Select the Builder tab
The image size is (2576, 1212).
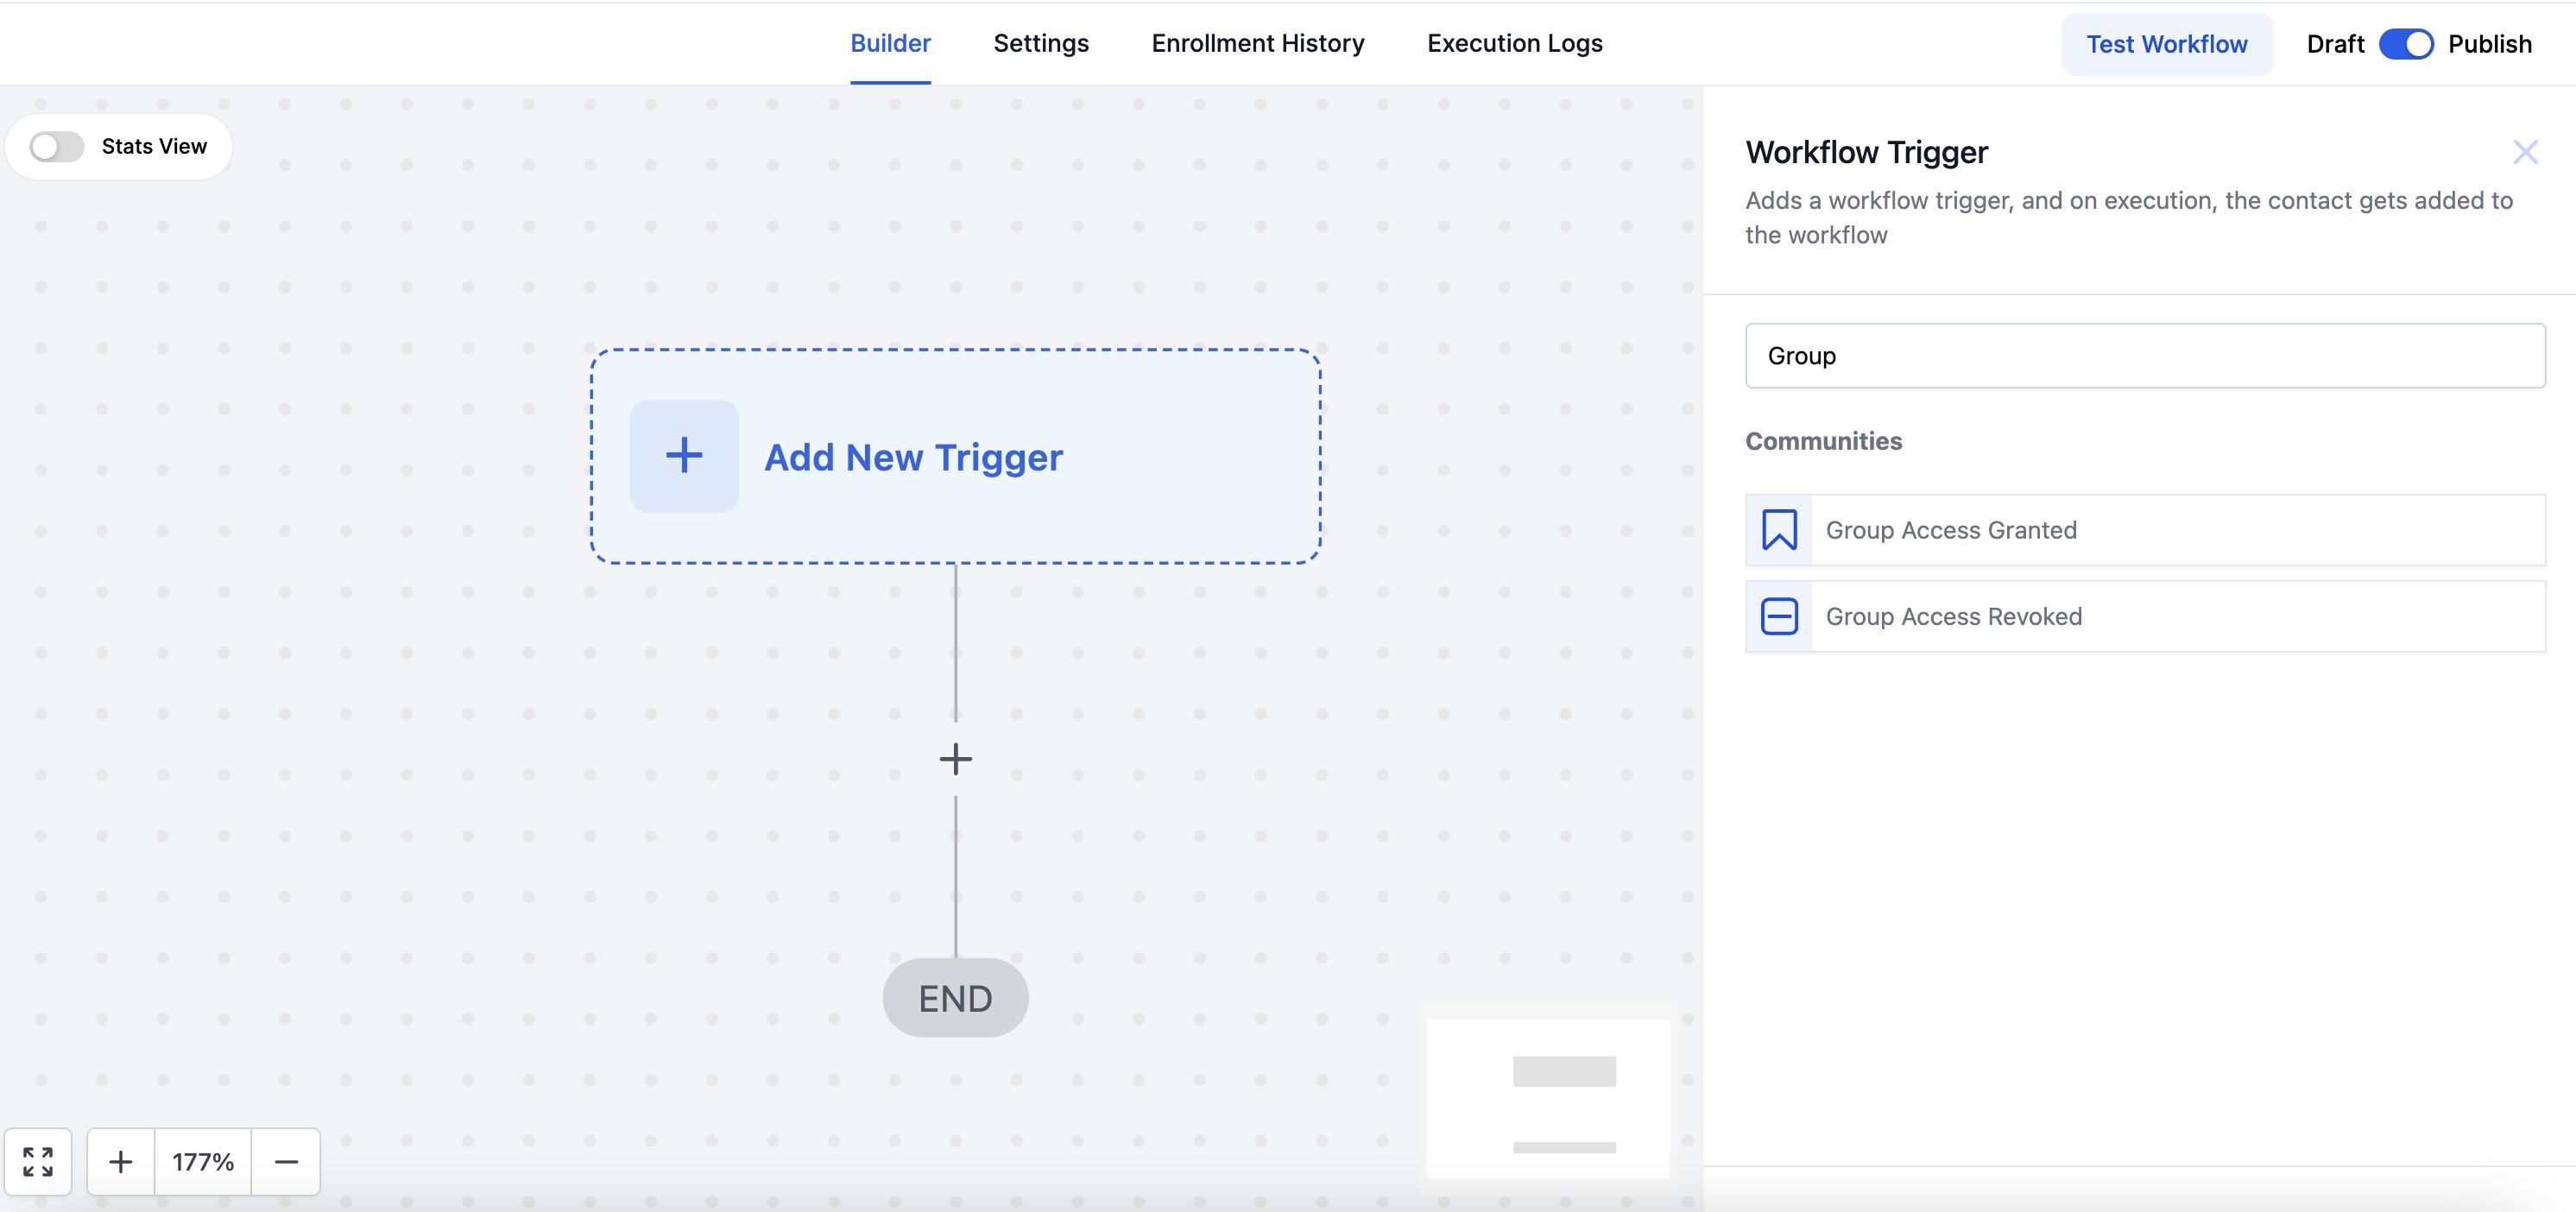tap(890, 44)
